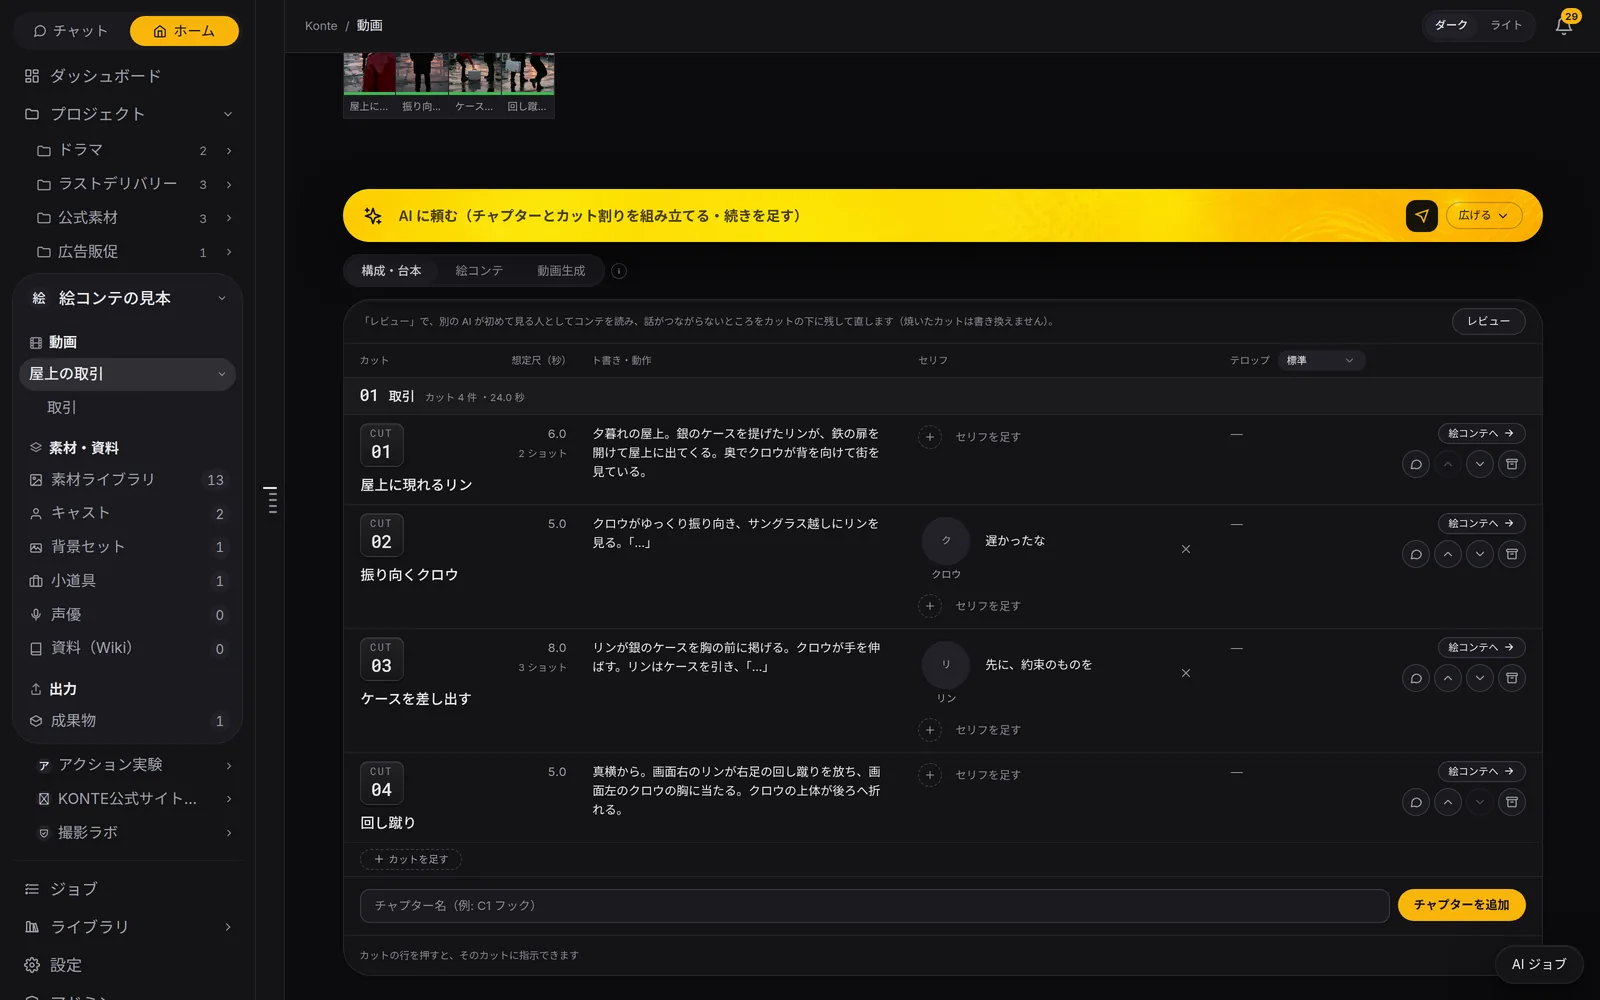Open comment for CUT 01 row
This screenshot has height=1000, width=1600.
(x=1416, y=464)
